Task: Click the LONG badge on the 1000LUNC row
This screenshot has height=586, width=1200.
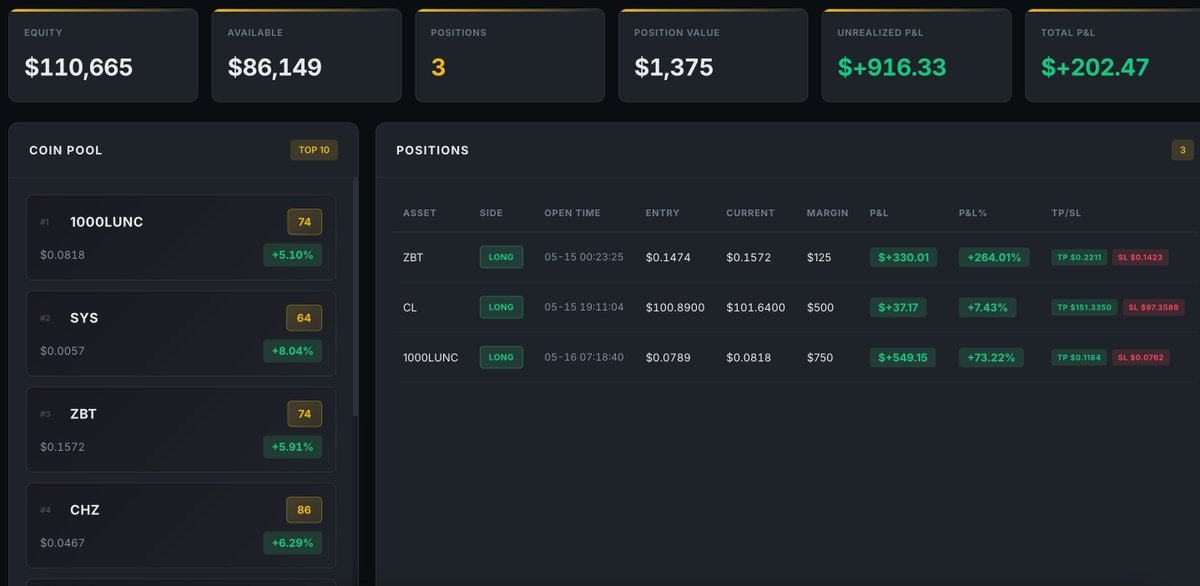Action: (x=501, y=357)
